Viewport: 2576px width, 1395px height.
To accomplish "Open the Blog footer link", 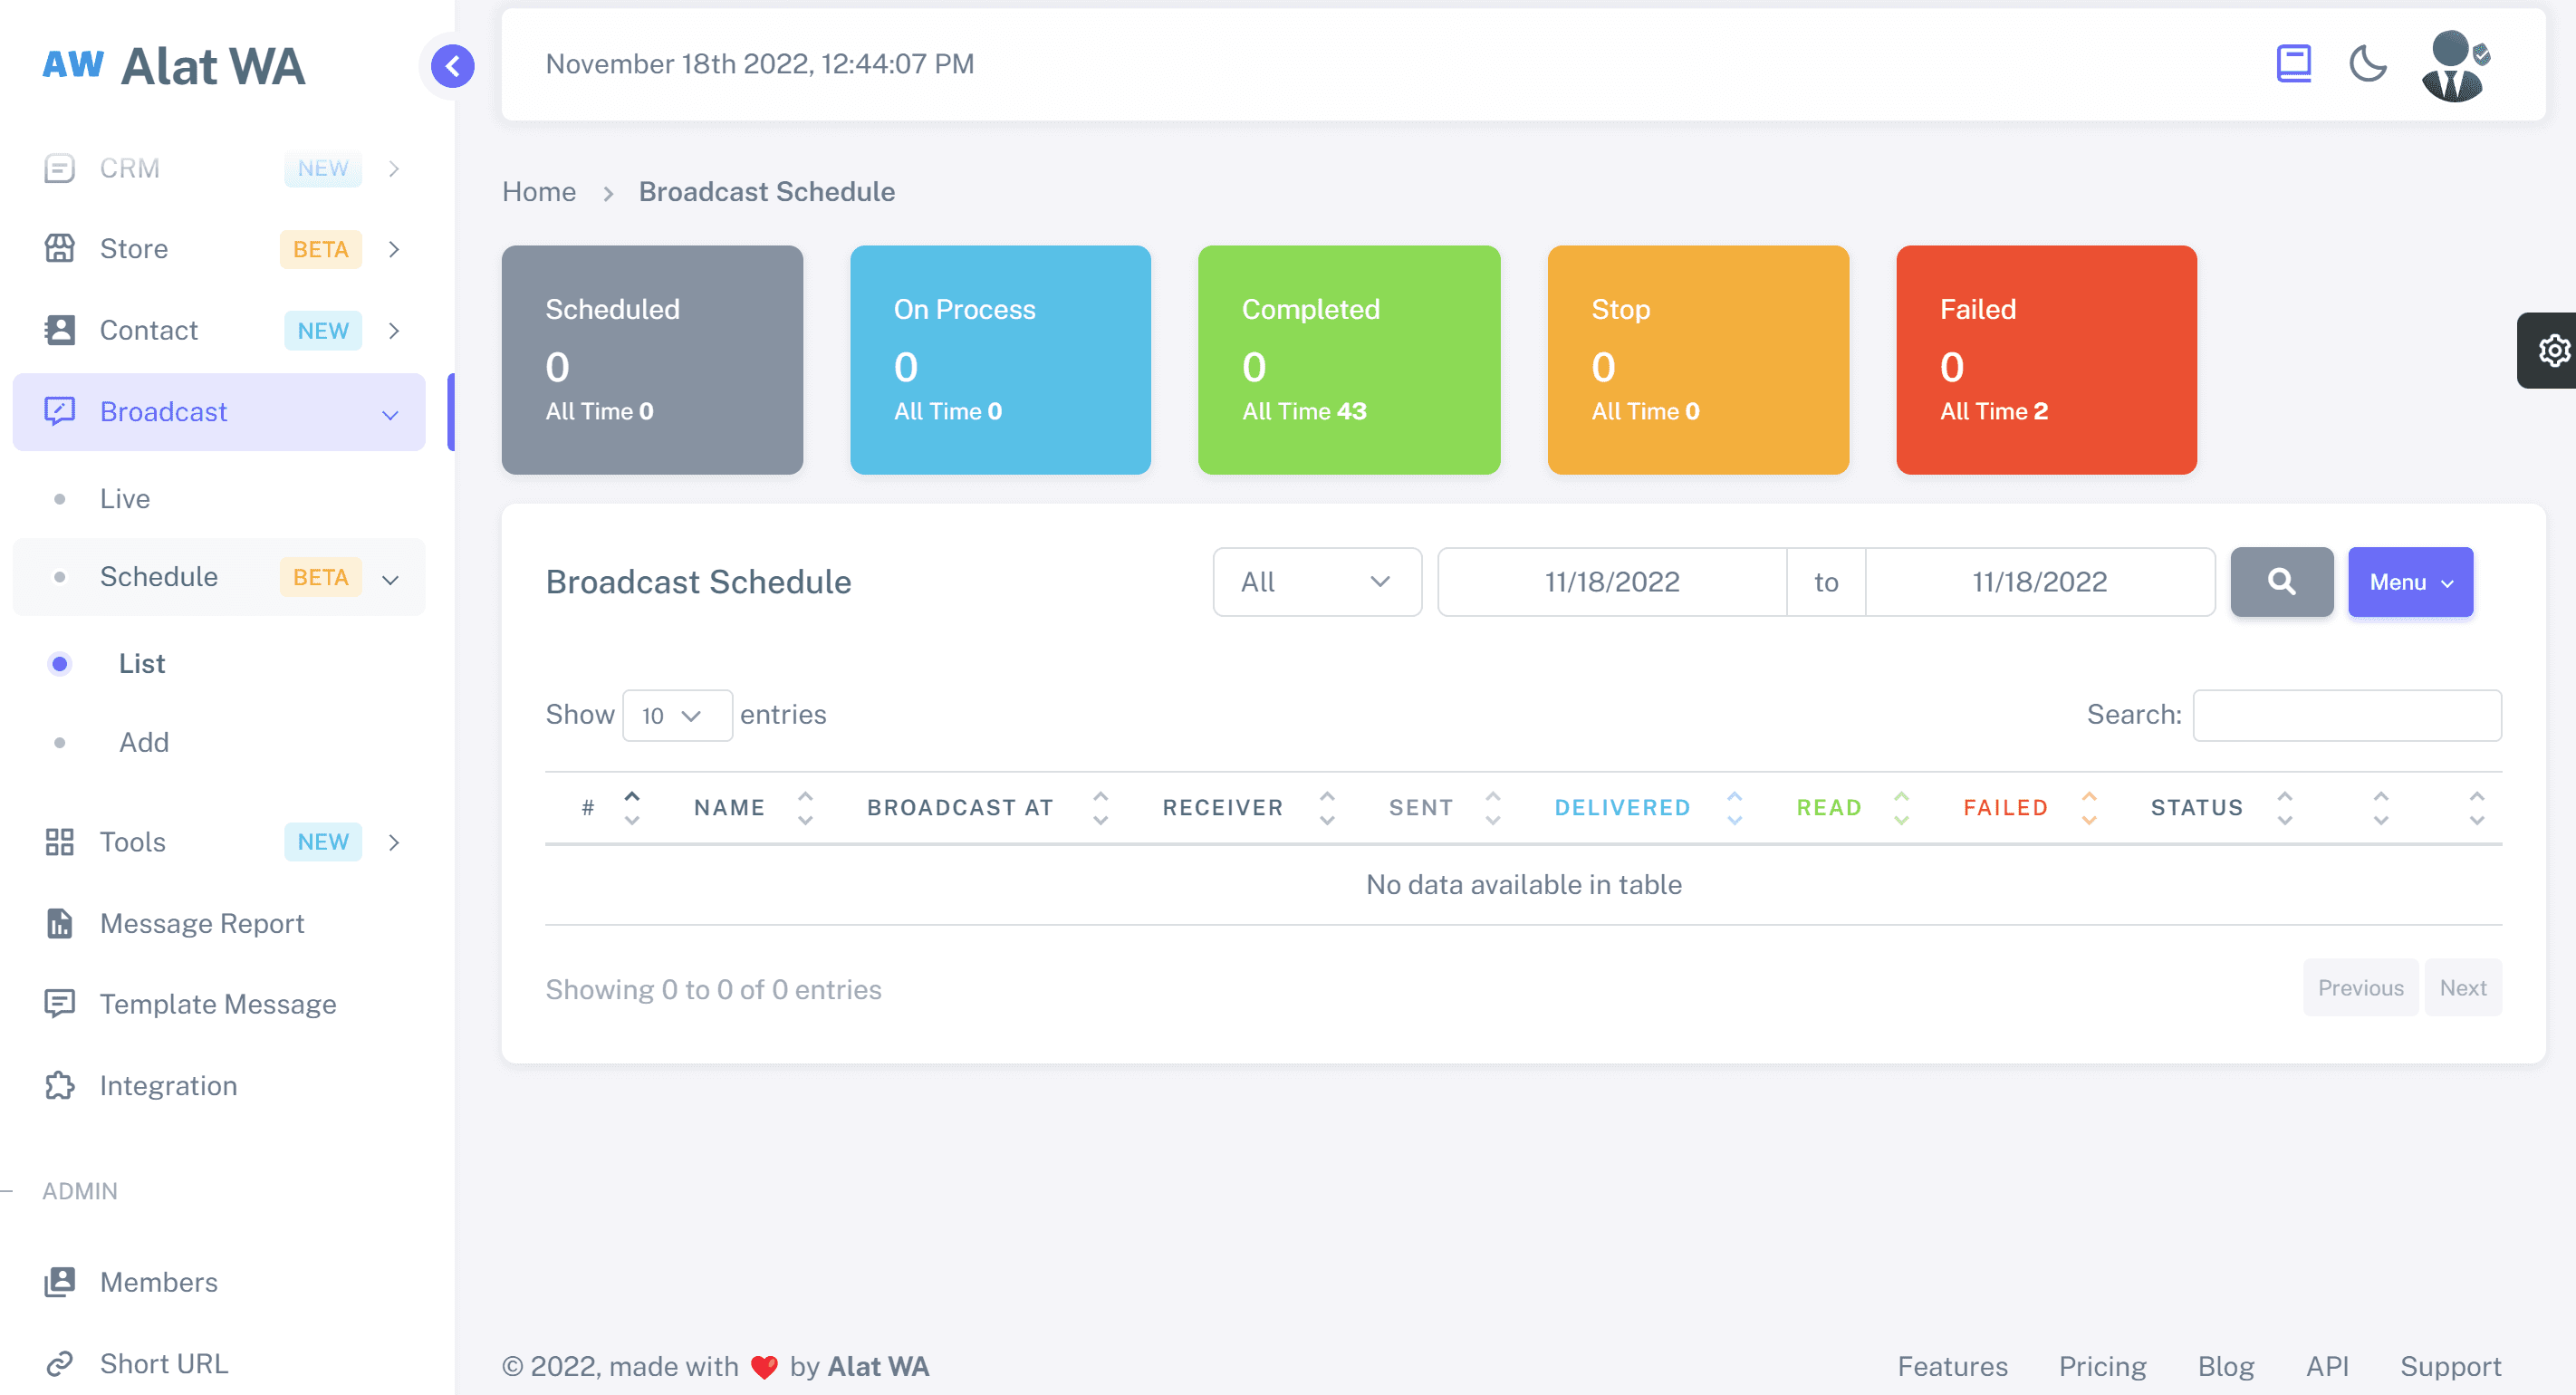I will [x=2225, y=1366].
